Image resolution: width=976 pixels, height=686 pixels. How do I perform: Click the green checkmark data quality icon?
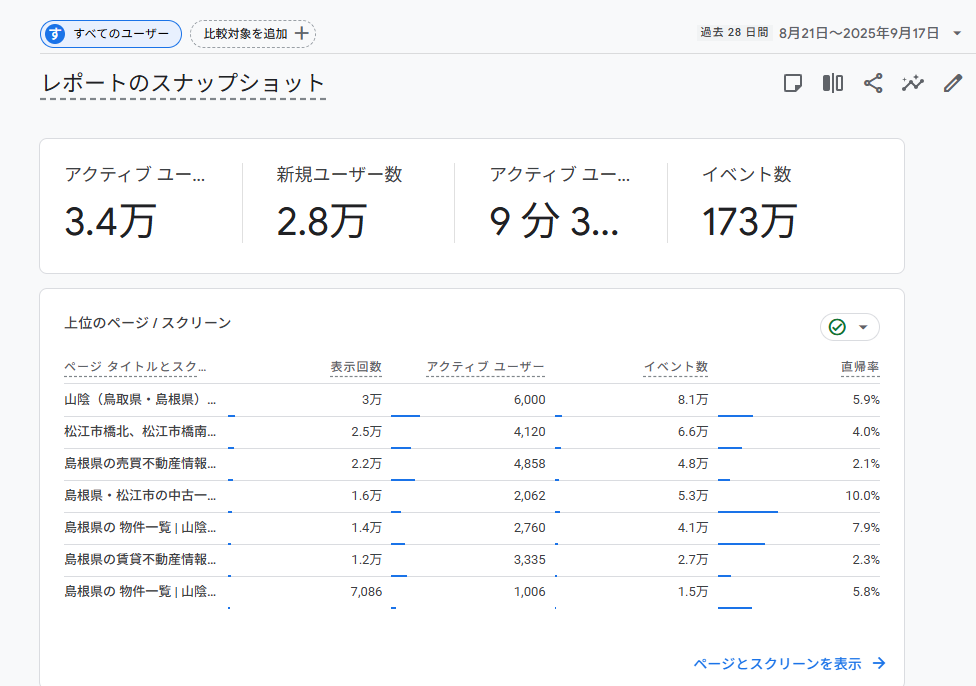838,327
